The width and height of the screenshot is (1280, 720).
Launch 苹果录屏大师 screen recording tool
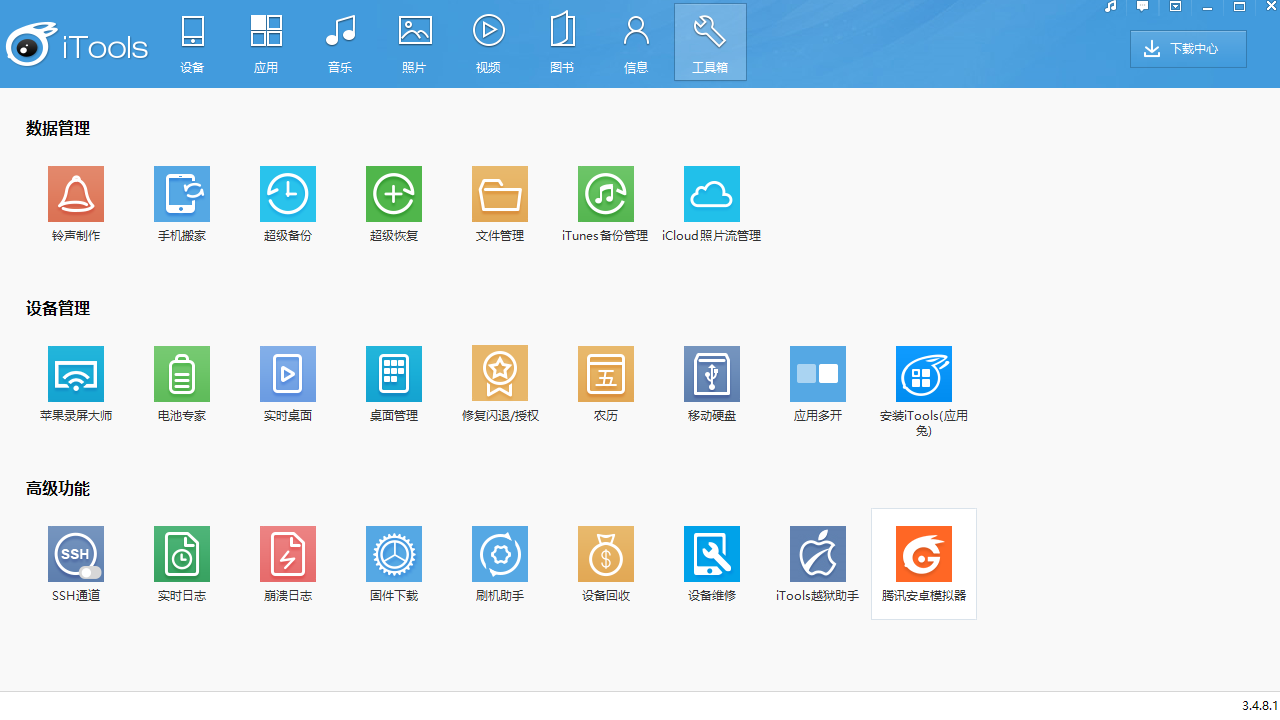pyautogui.click(x=75, y=373)
